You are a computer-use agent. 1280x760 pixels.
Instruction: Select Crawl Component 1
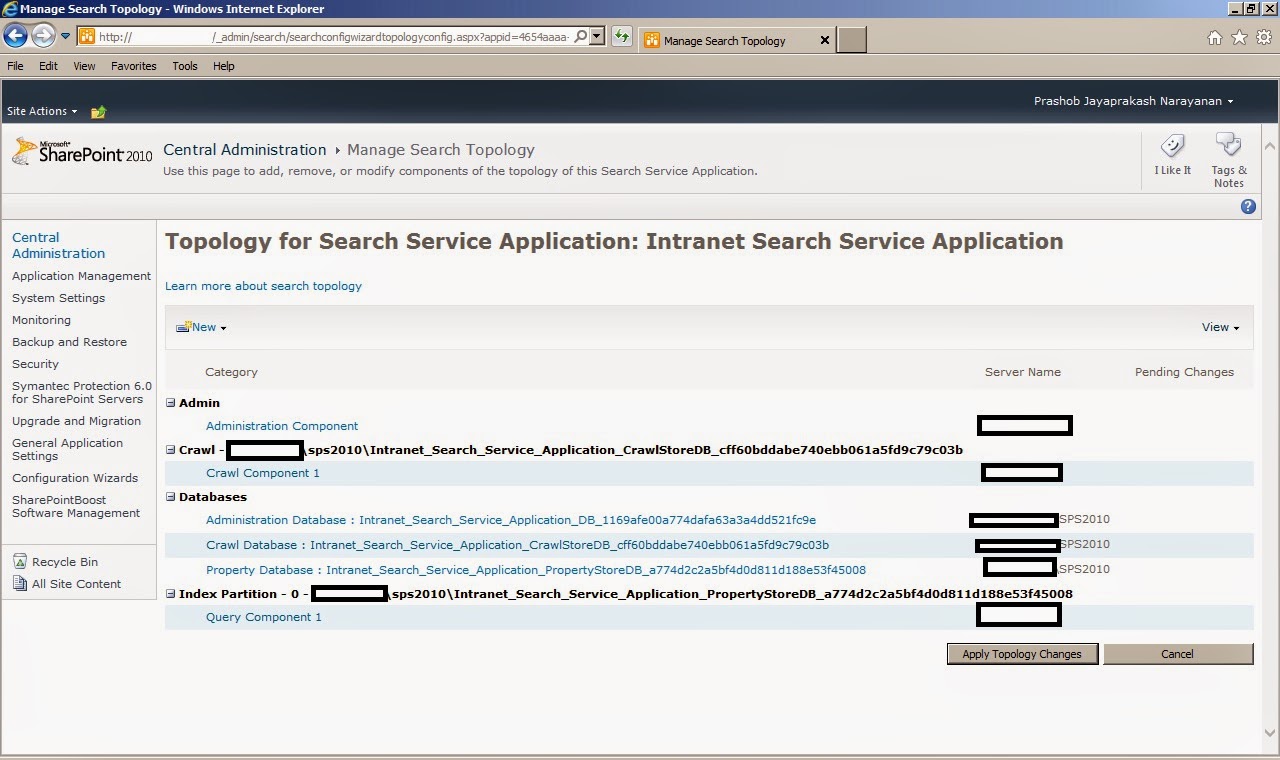tap(263, 473)
